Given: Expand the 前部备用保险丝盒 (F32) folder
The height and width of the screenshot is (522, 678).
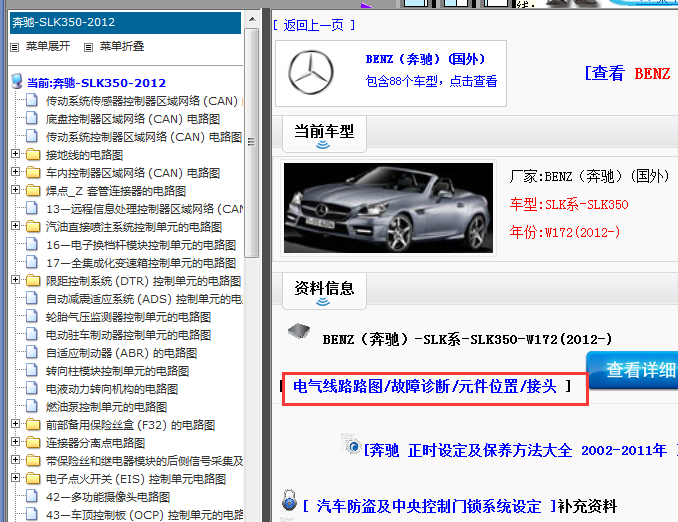Looking at the screenshot, I should (16, 424).
